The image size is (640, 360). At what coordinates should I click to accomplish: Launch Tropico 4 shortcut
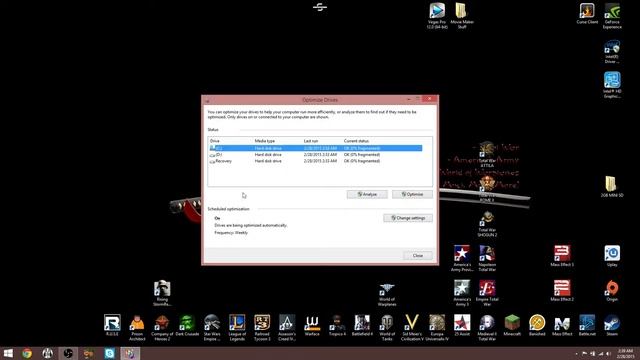[x=337, y=325]
